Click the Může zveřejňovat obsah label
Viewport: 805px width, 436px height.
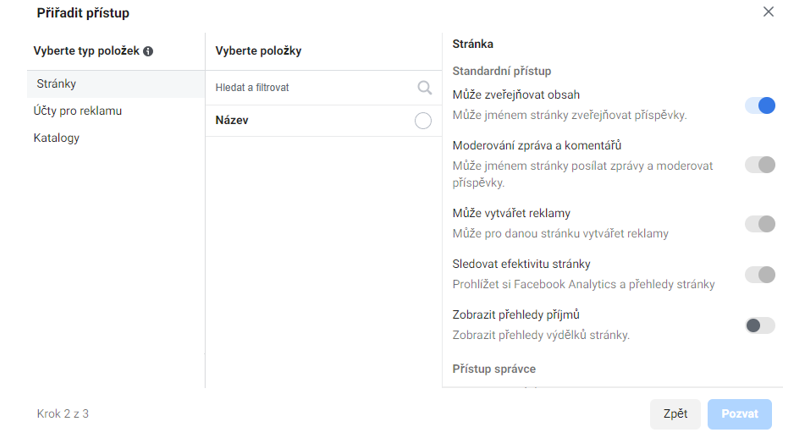point(516,95)
